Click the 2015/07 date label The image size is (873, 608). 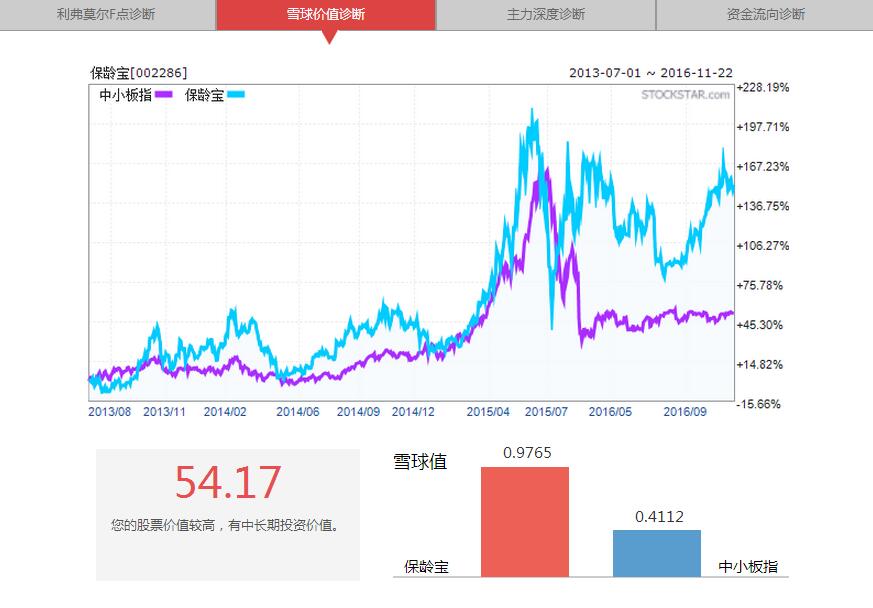tap(546, 412)
